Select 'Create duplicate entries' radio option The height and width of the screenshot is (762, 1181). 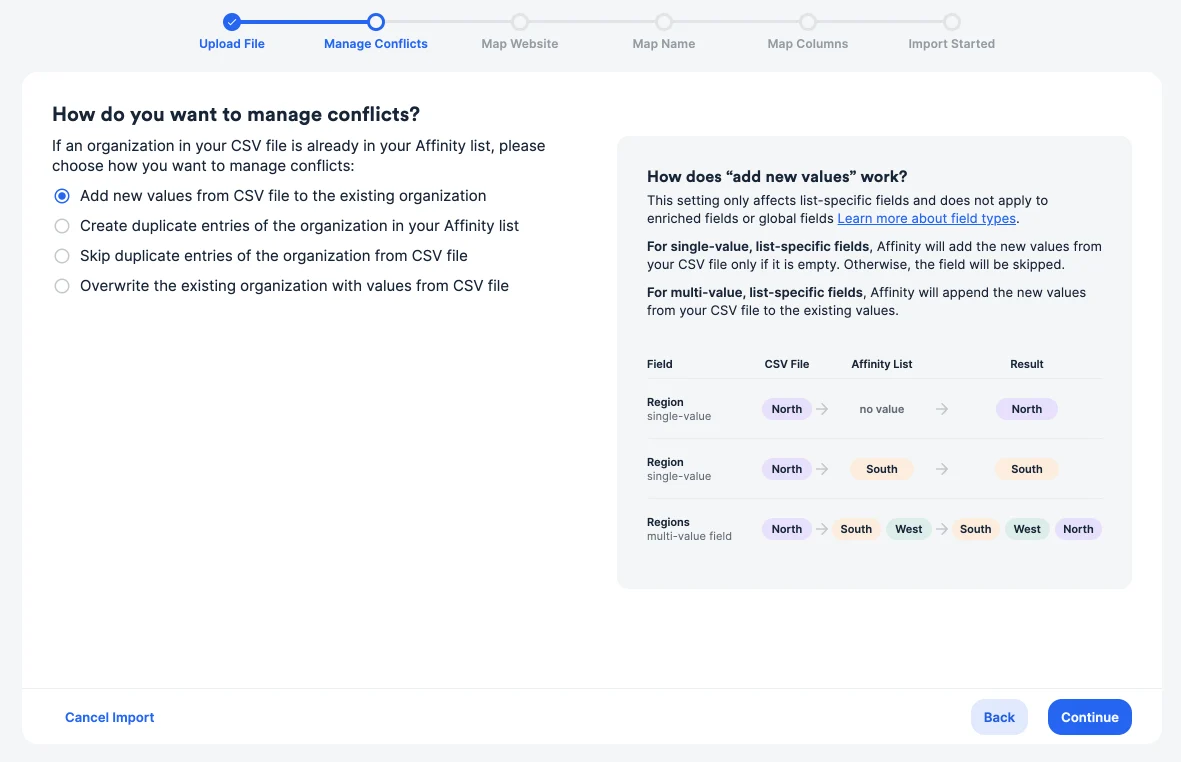click(62, 226)
